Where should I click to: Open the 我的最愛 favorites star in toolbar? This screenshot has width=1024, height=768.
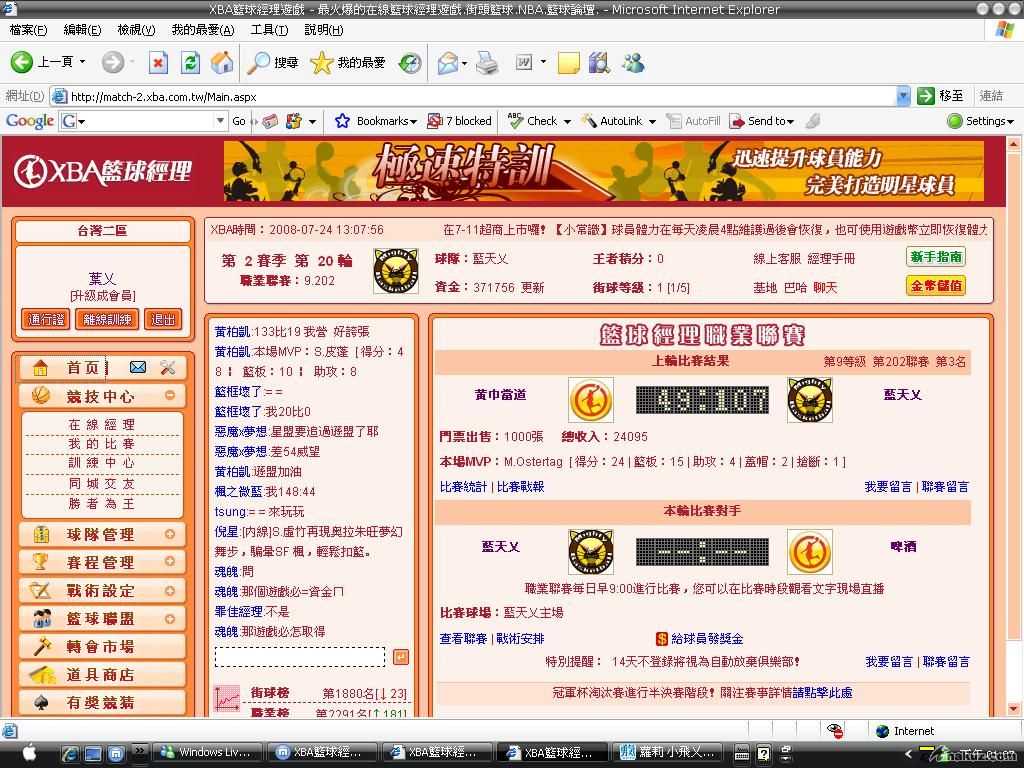tap(347, 63)
